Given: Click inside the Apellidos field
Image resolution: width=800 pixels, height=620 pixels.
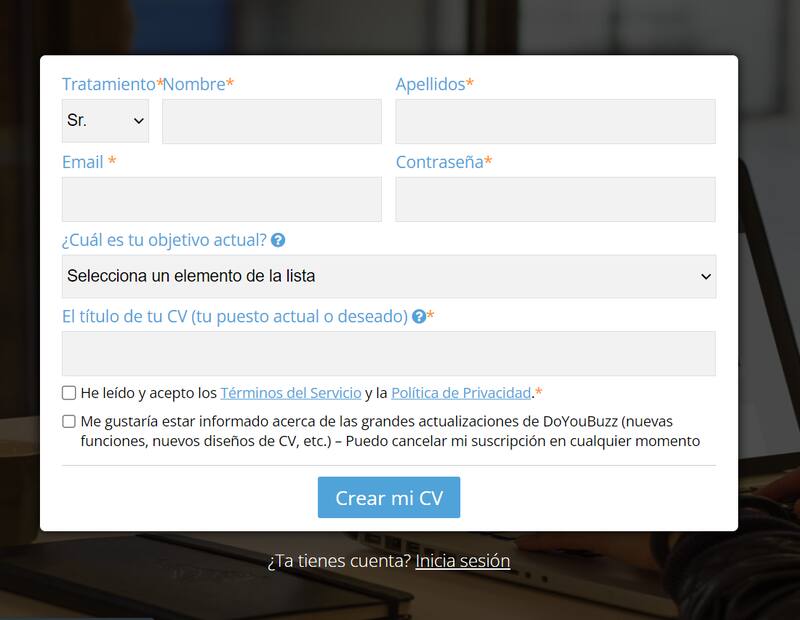Looking at the screenshot, I should click(554, 120).
